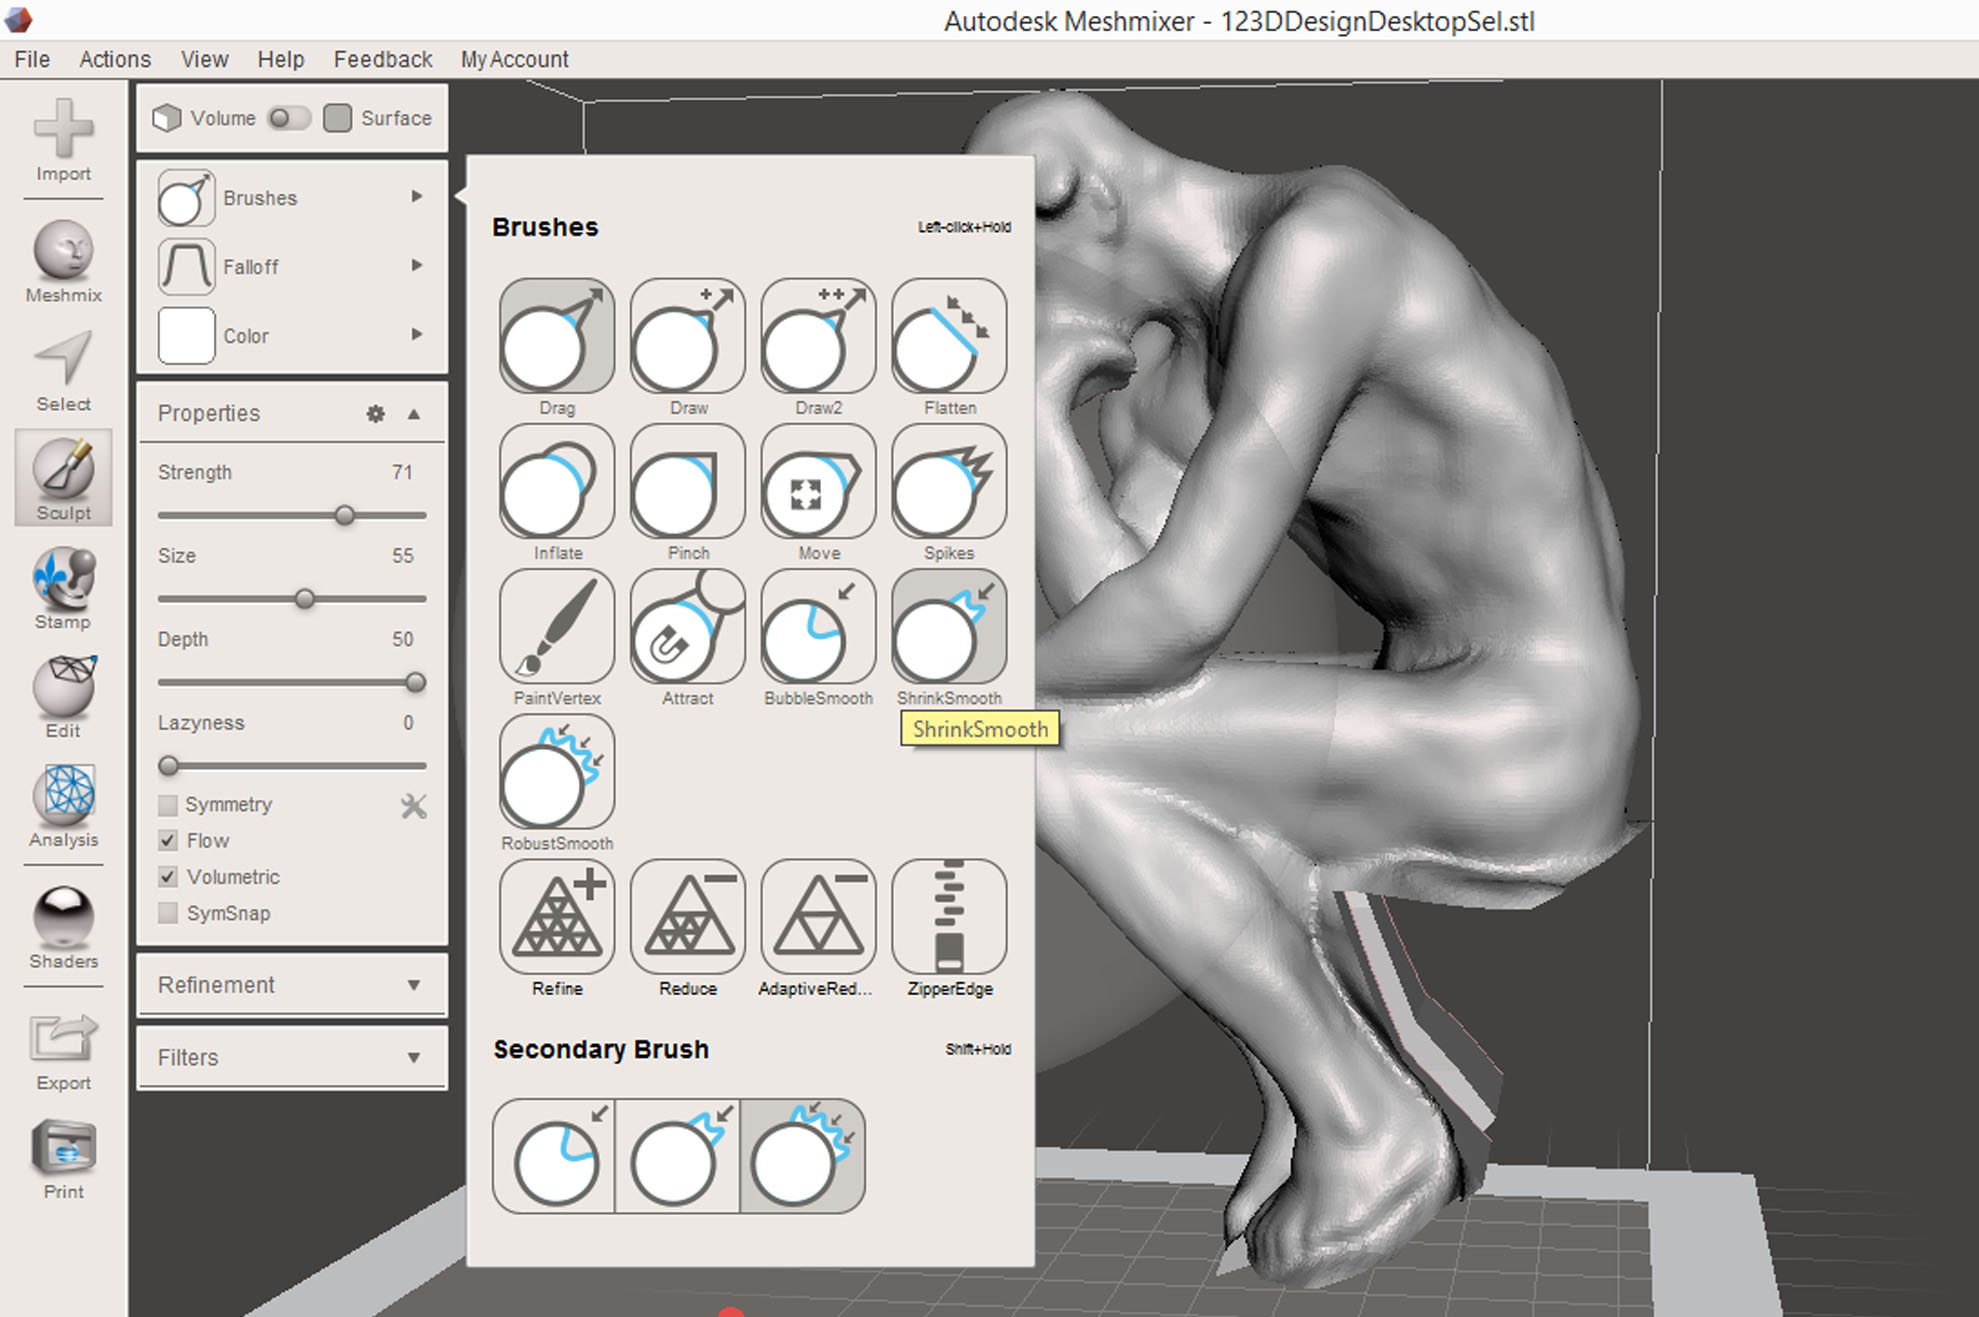Viewport: 1979px width, 1317px height.
Task: Click the Meshmixer app logo
Action: pos(18,18)
